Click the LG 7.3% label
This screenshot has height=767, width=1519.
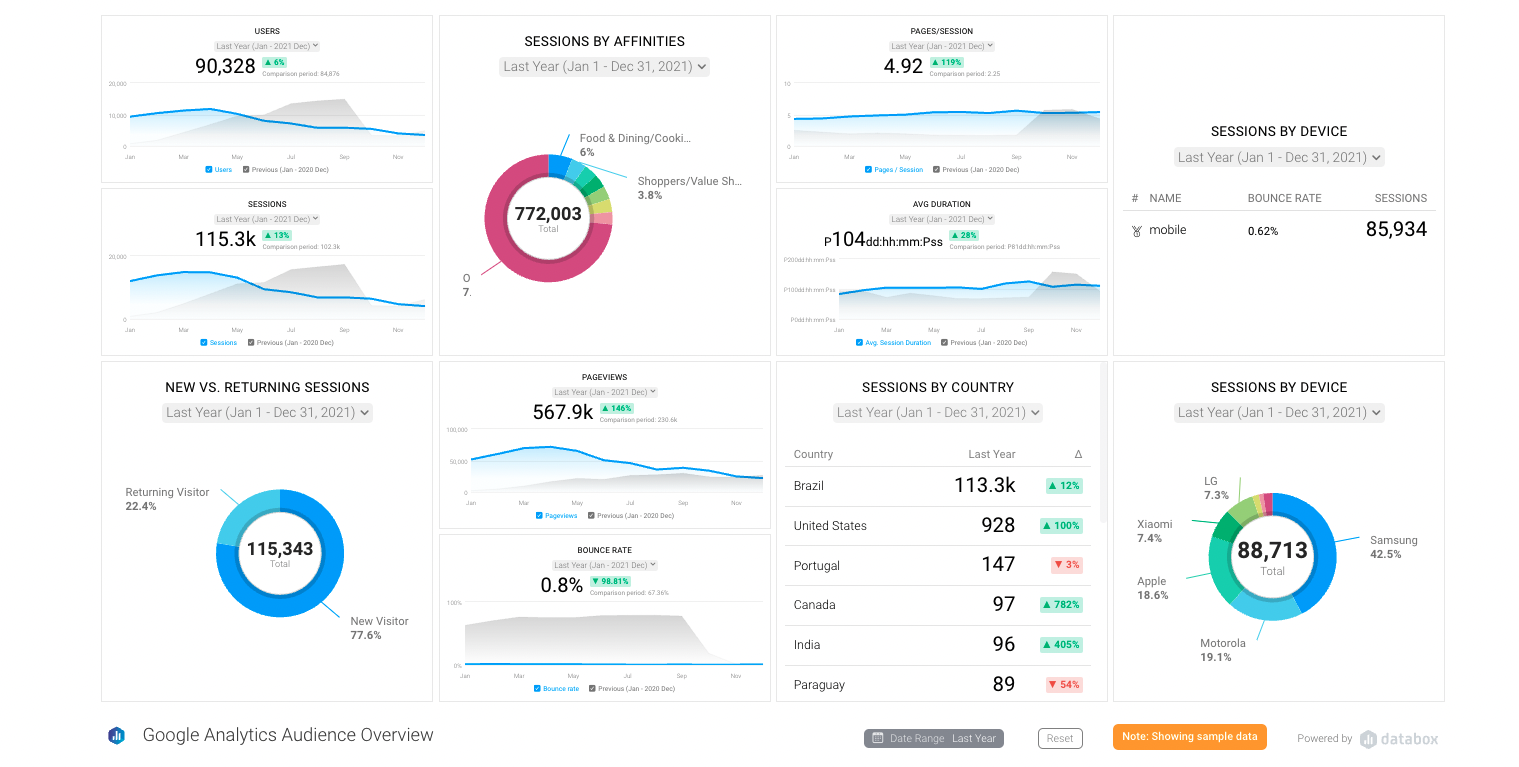(x=1216, y=488)
